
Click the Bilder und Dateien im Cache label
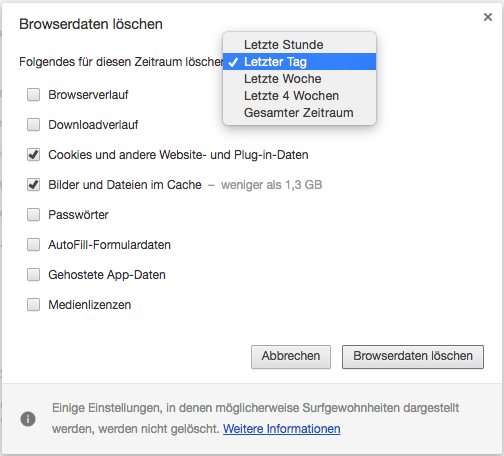(125, 185)
